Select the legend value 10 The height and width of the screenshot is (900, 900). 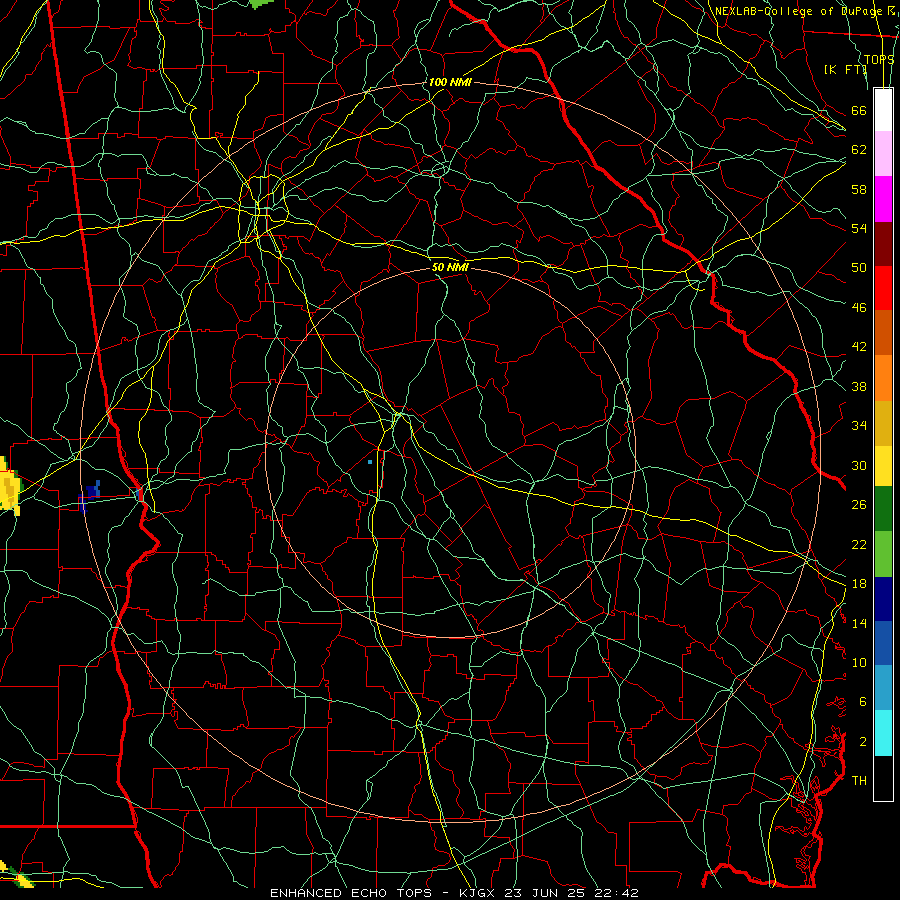coord(859,662)
